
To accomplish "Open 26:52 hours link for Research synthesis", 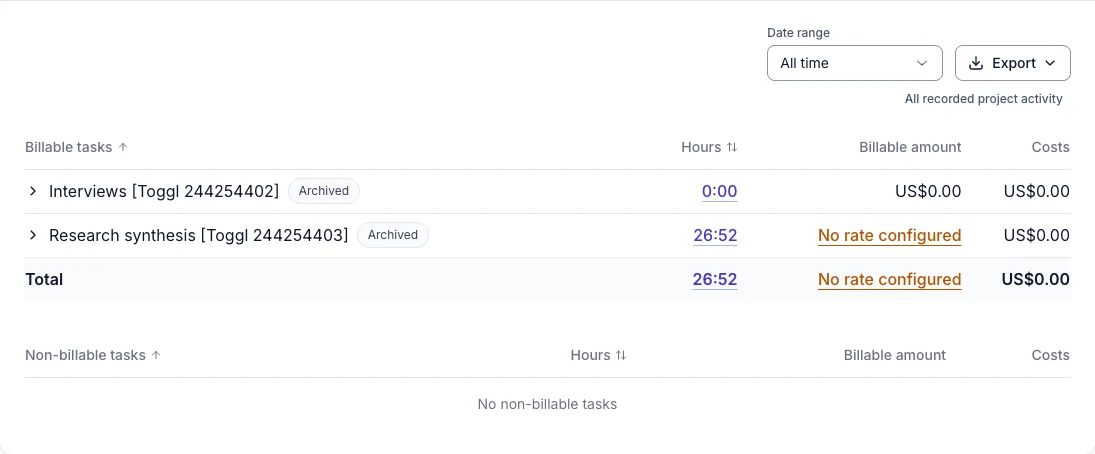I will click(x=715, y=235).
